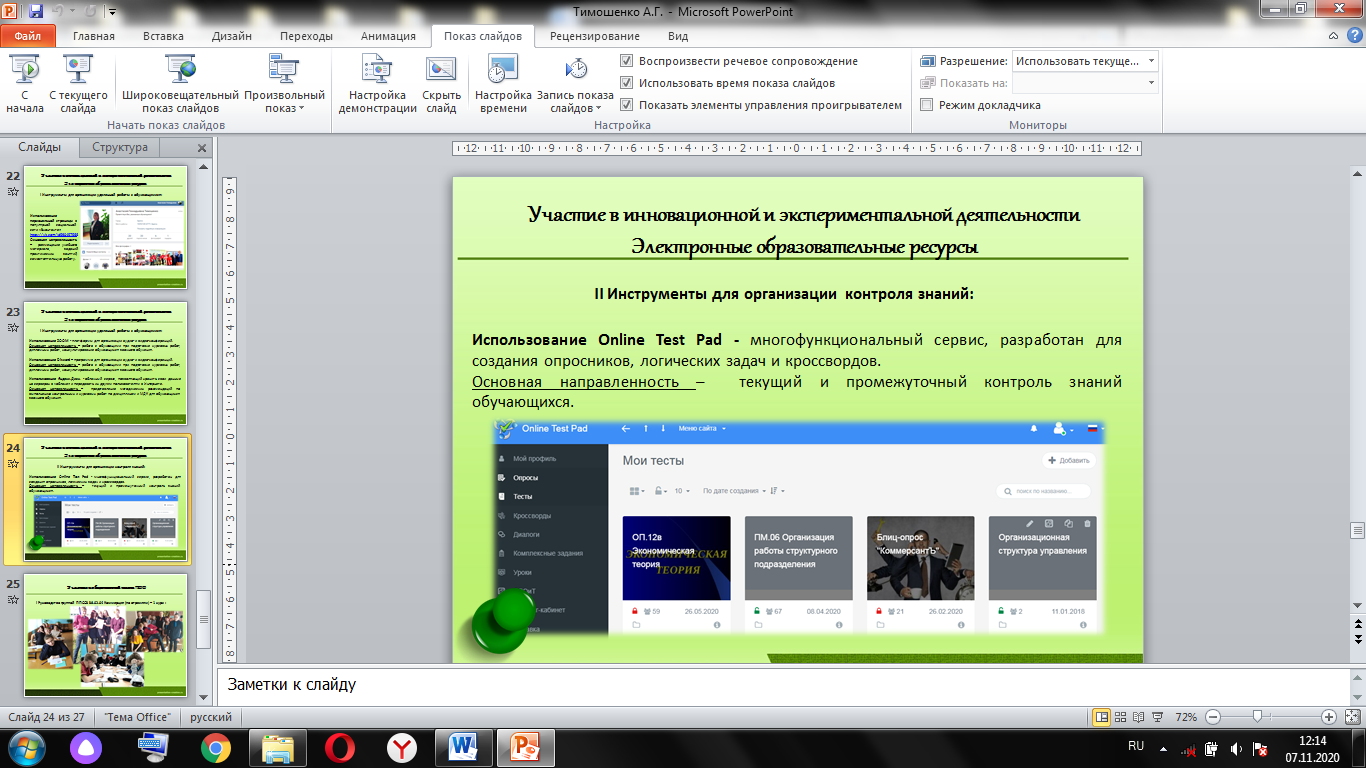The image size is (1366, 768).
Task: Click the zoom slider handle
Action: (1257, 717)
